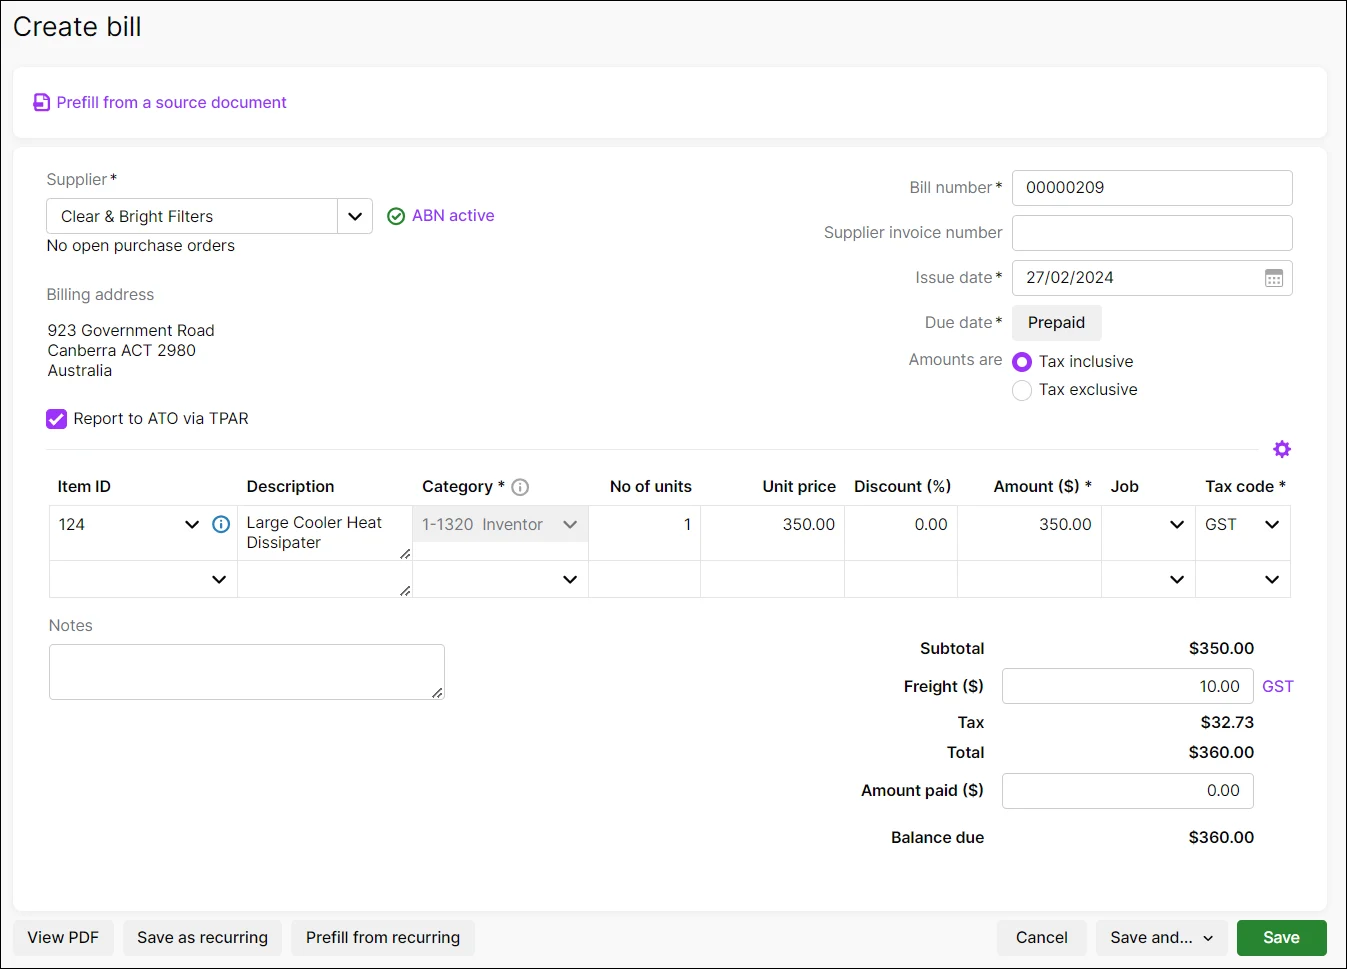Expand the Supplier dropdown
The image size is (1347, 969).
(x=354, y=216)
